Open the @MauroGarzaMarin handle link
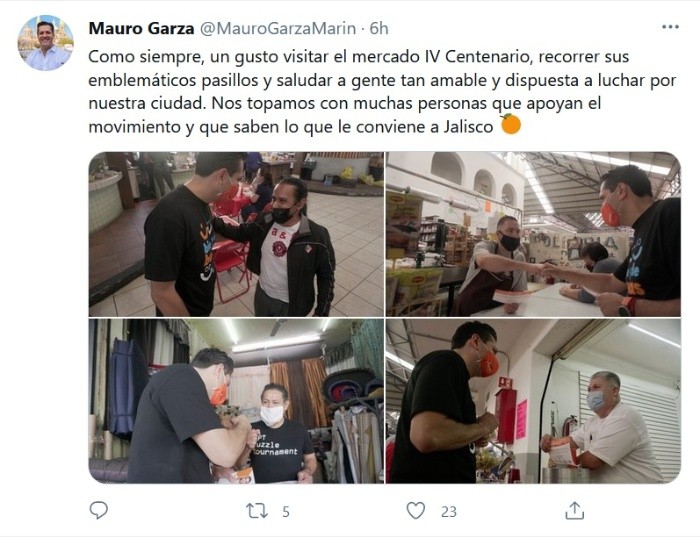Image resolution: width=700 pixels, height=538 pixels. [278, 29]
